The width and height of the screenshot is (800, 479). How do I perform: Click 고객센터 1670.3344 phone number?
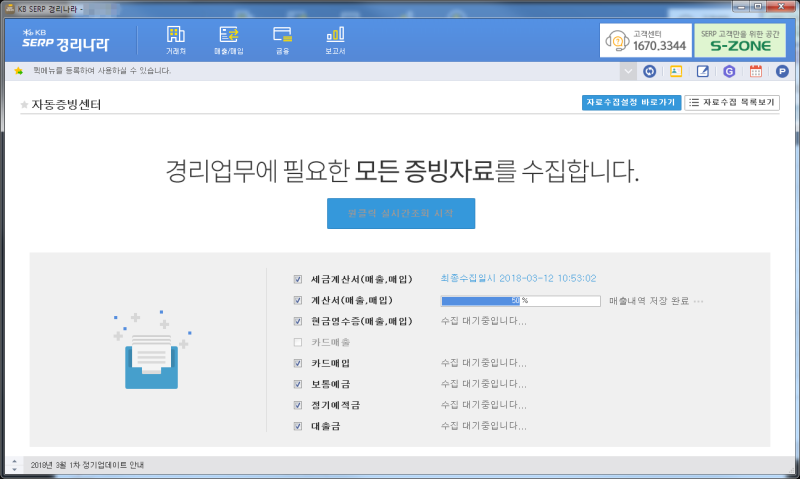659,46
